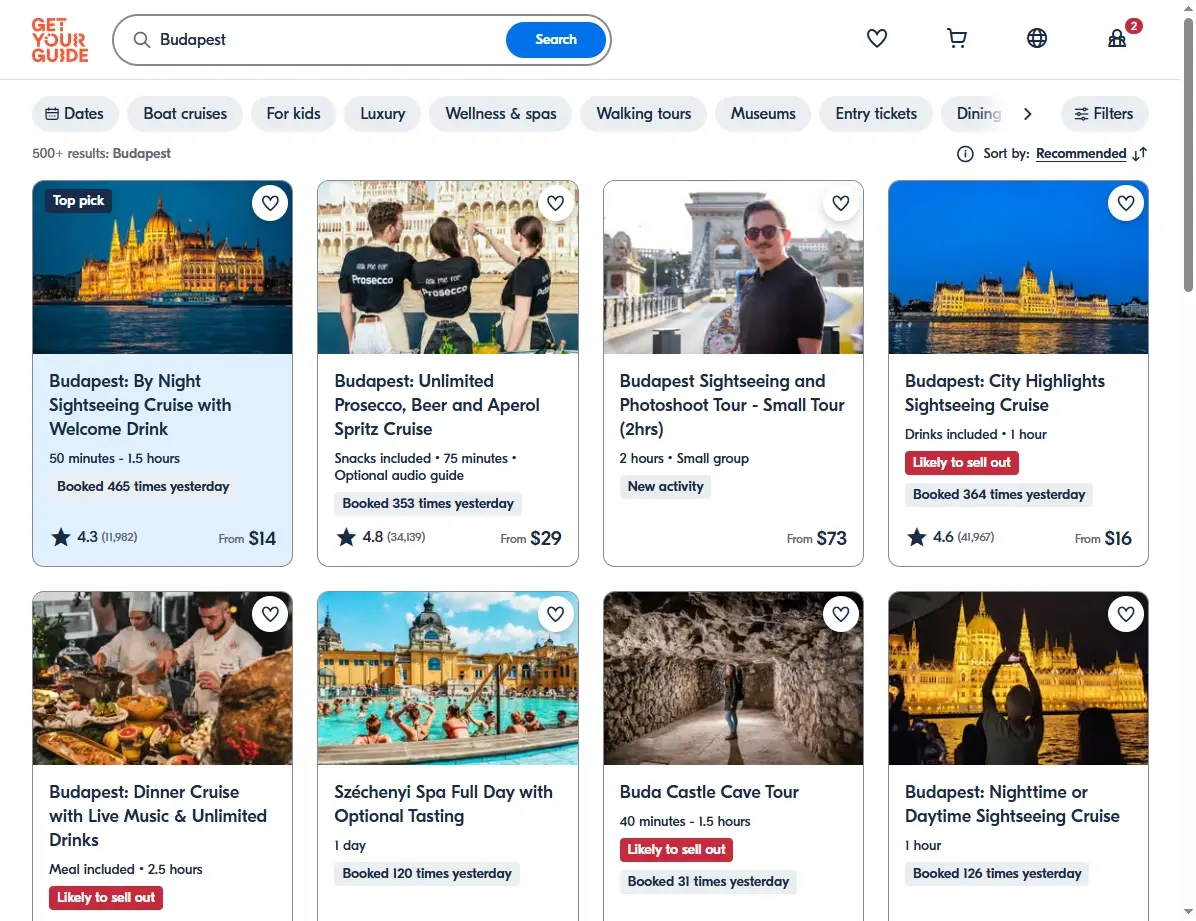The image size is (1196, 921).
Task: Click the 'From $16' price
Action: tap(1103, 538)
